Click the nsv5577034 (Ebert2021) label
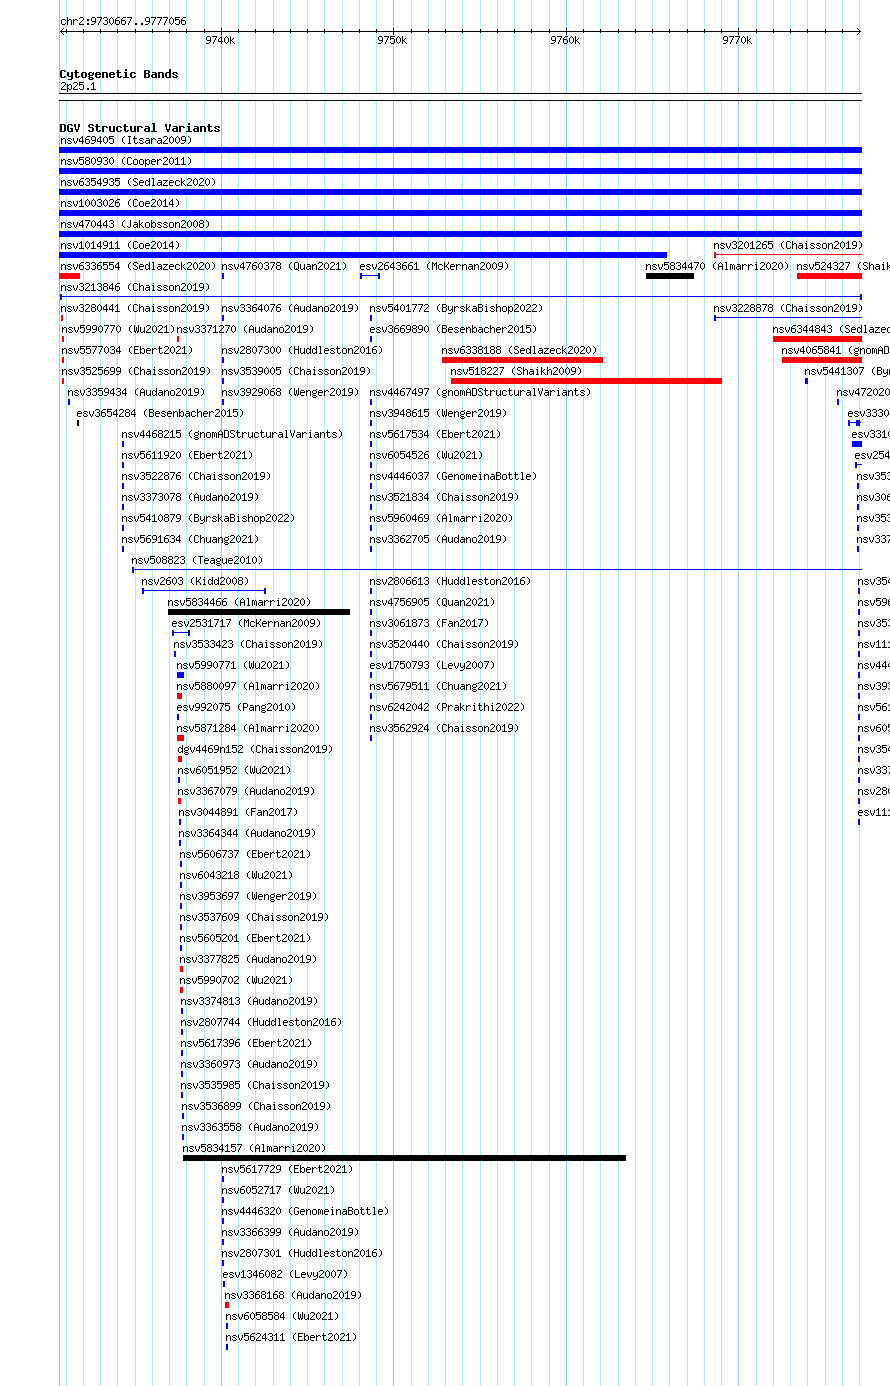This screenshot has height=1386, width=890. (x=126, y=350)
